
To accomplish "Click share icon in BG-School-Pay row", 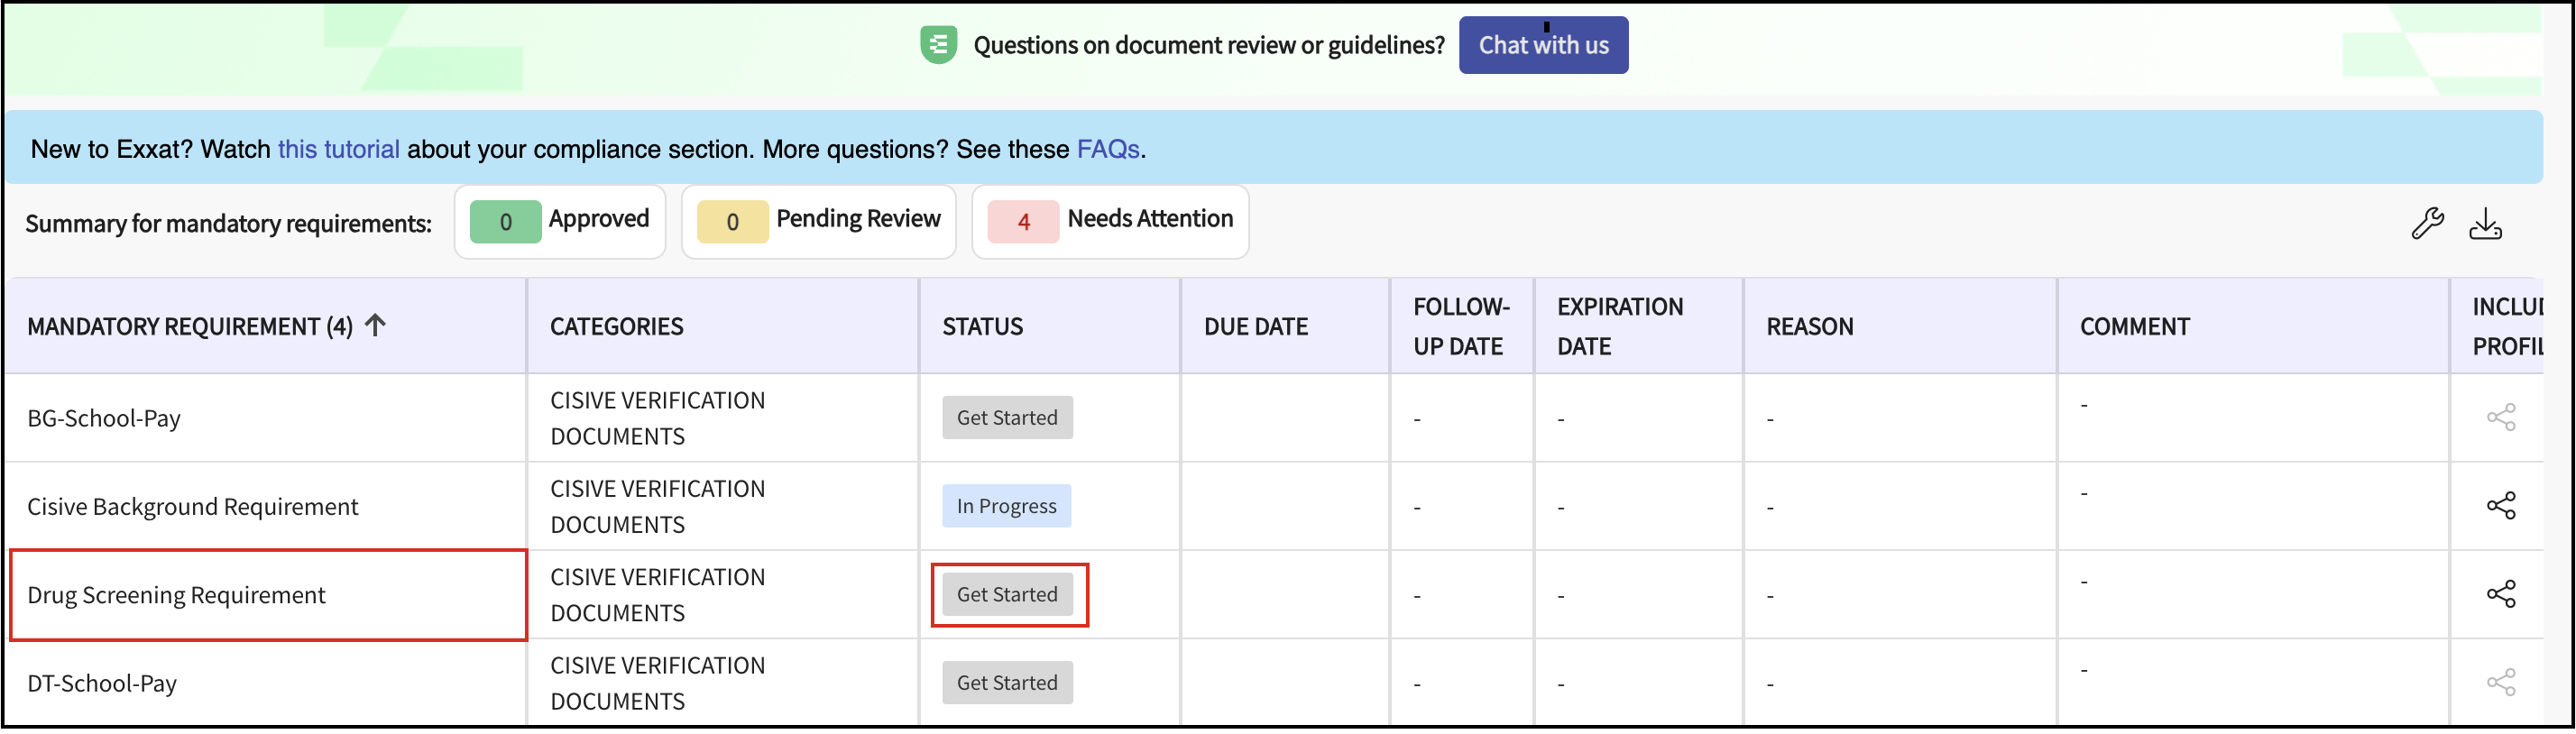I will pos(2500,417).
